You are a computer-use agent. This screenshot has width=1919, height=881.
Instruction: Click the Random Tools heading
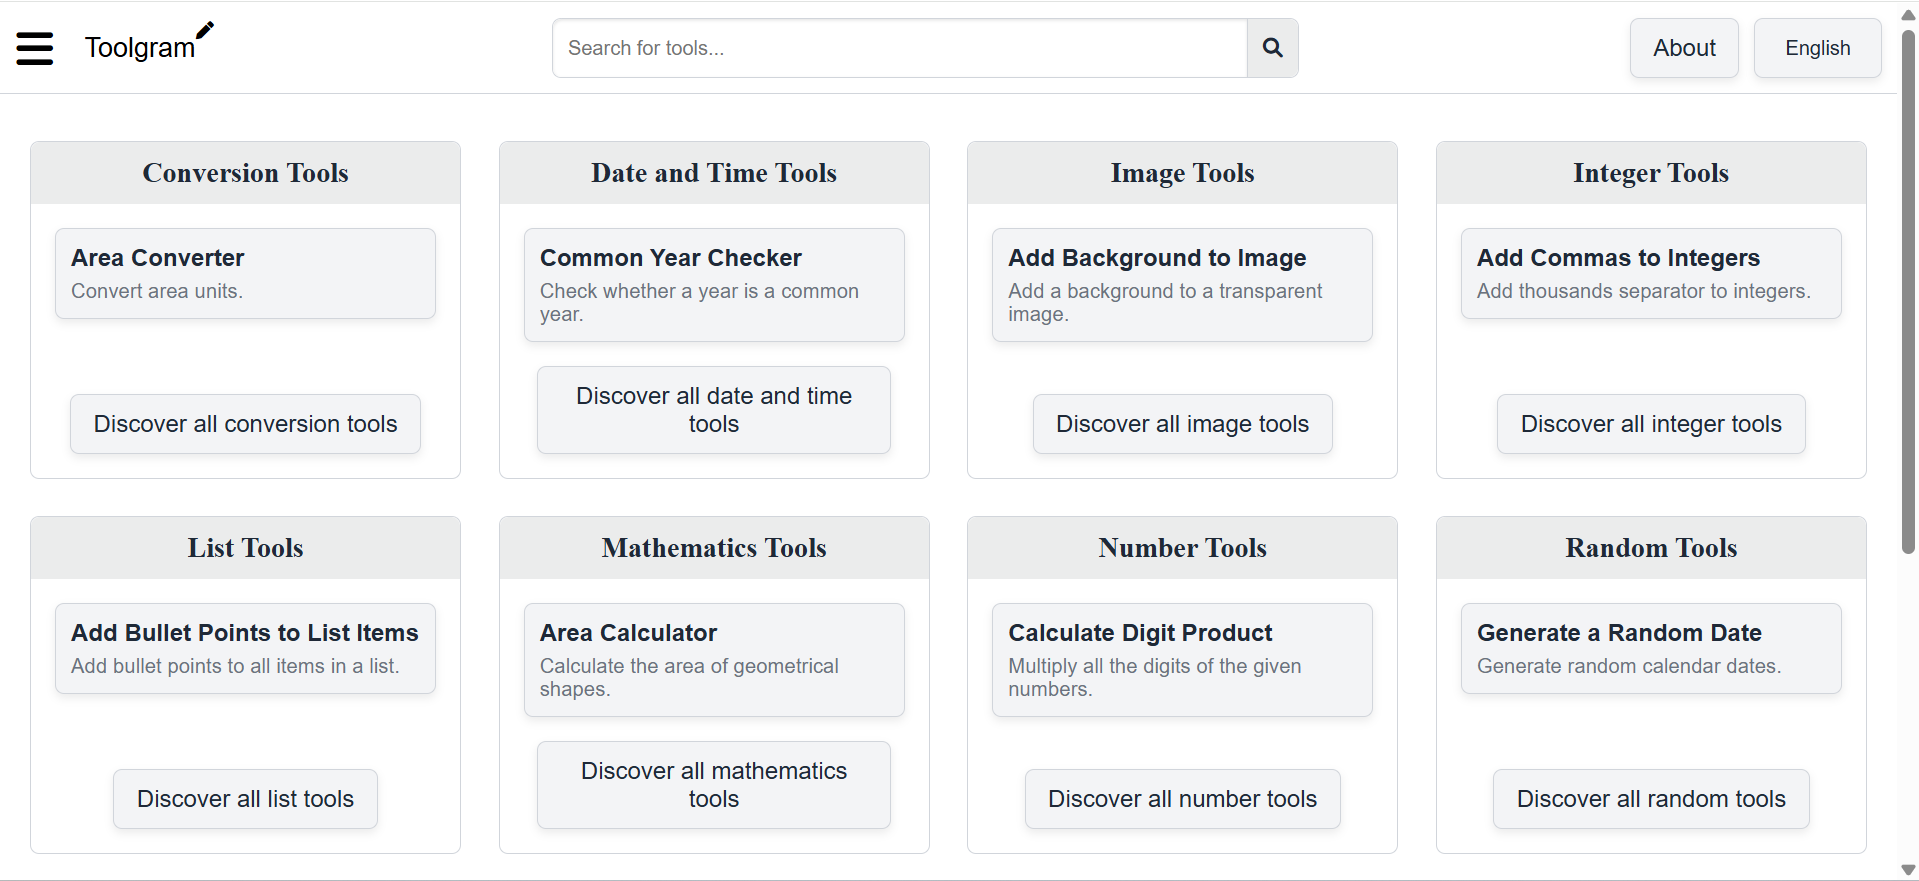[1651, 548]
